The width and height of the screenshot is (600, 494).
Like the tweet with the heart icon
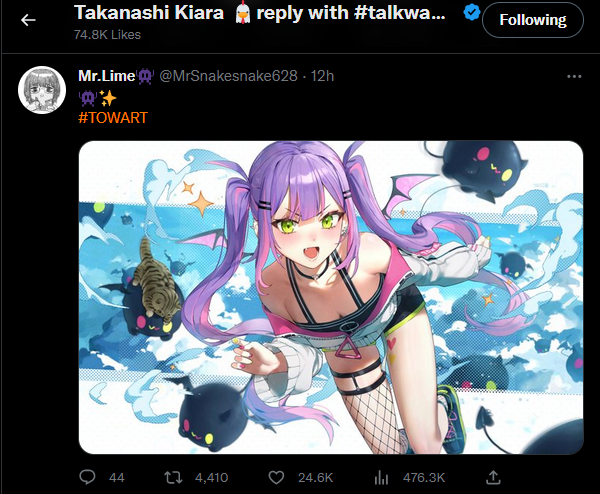276,478
